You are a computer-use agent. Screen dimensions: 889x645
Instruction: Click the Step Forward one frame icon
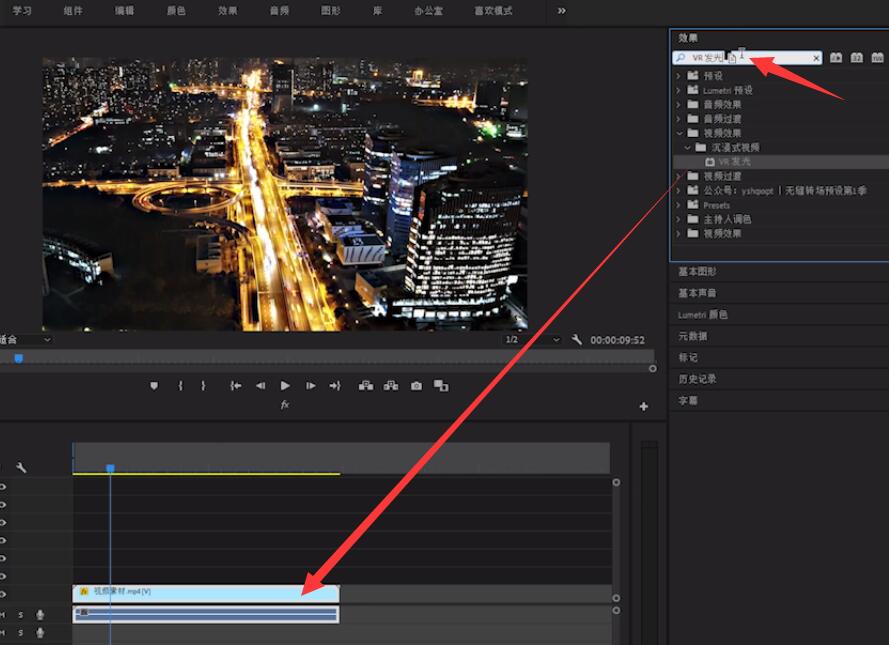[x=311, y=385]
